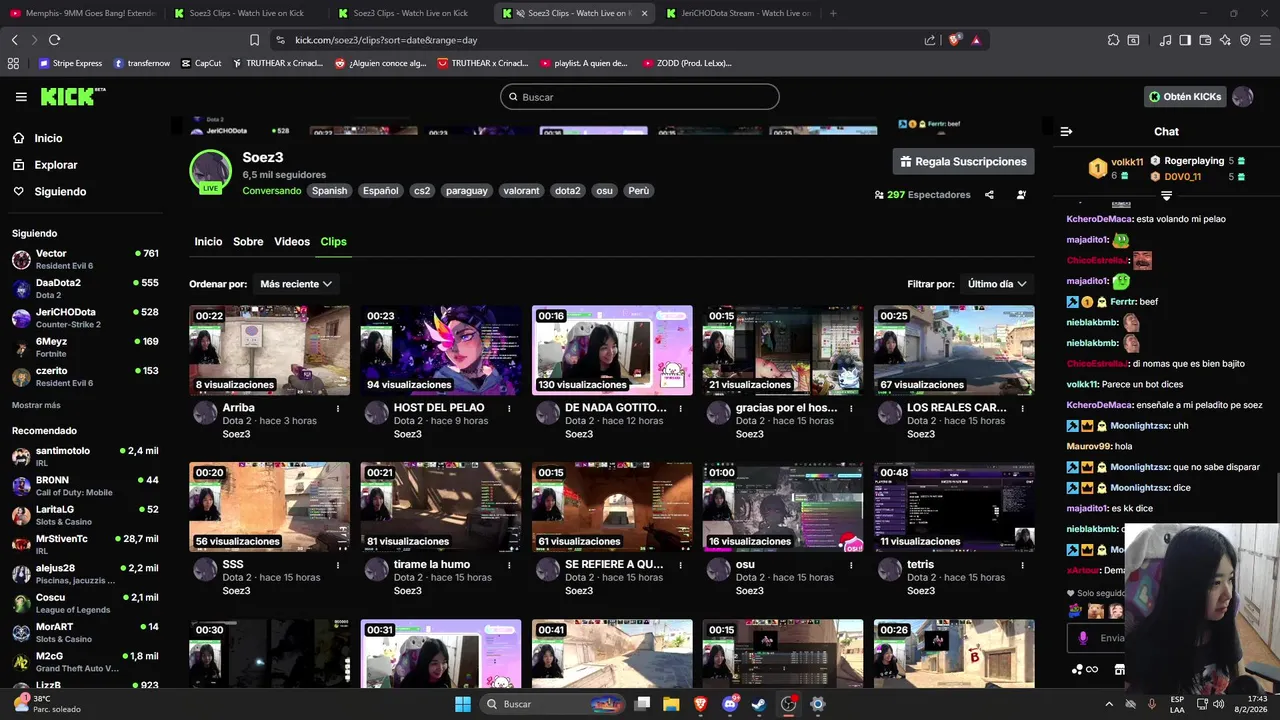Play the SSS clip thumbnail
Viewport: 1280px width, 720px height.
click(x=269, y=507)
